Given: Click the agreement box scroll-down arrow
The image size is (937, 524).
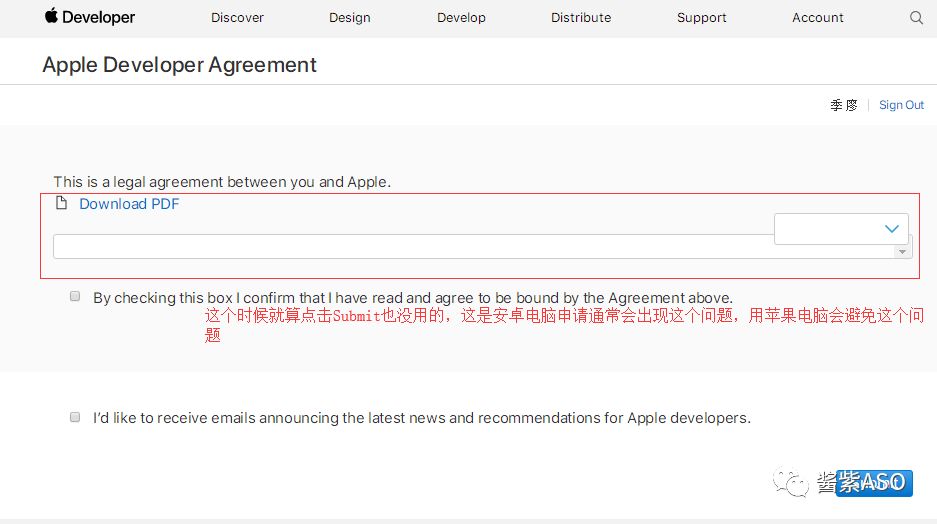Looking at the screenshot, I should pos(902,252).
